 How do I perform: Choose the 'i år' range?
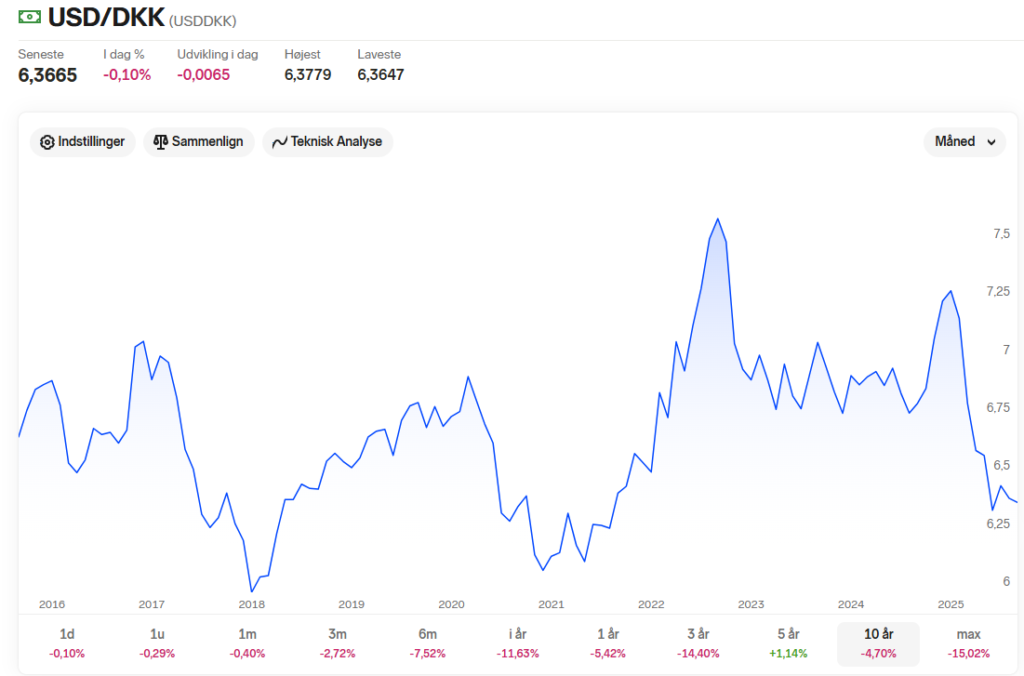[x=517, y=643]
